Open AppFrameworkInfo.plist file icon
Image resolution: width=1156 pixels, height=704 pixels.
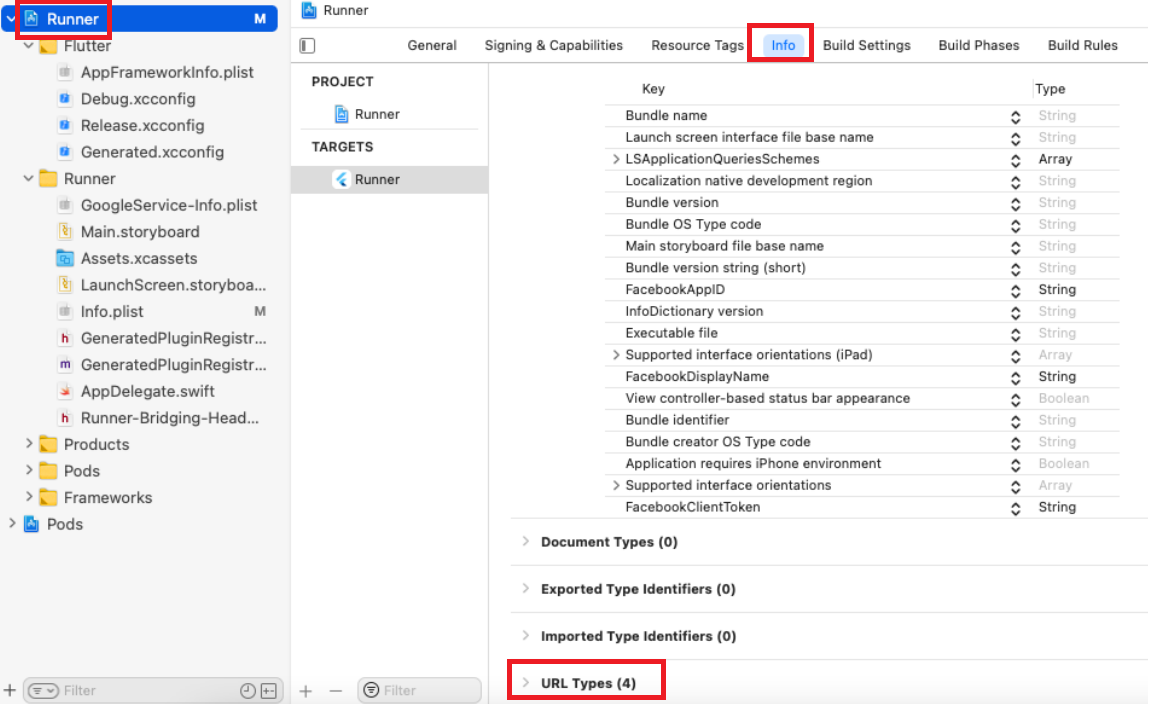point(65,72)
